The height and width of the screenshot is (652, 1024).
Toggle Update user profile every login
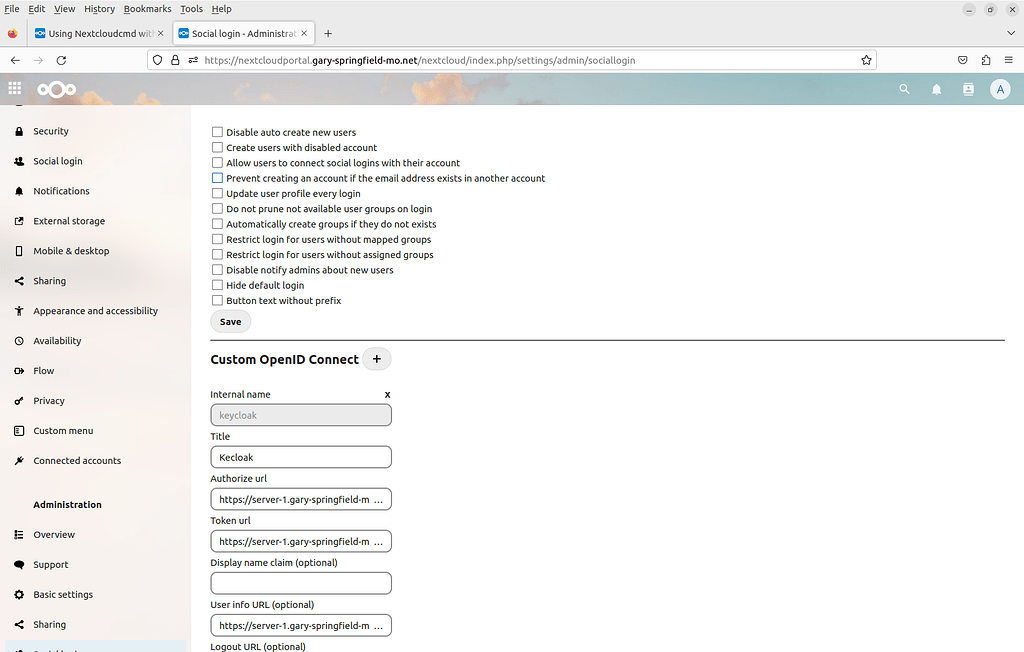[x=217, y=194]
